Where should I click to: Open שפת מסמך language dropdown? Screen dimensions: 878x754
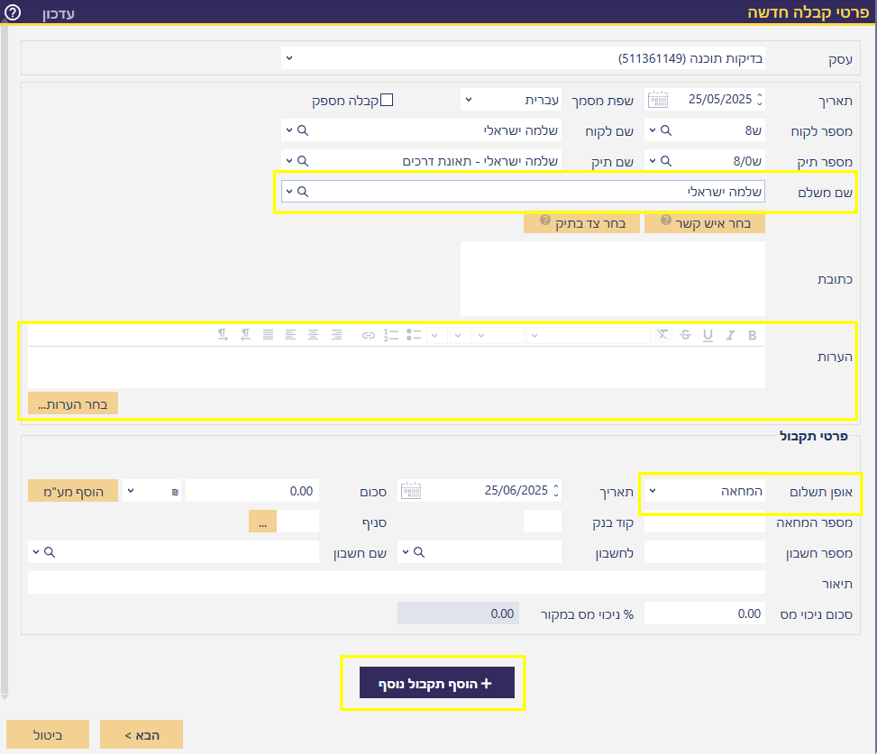point(469,100)
